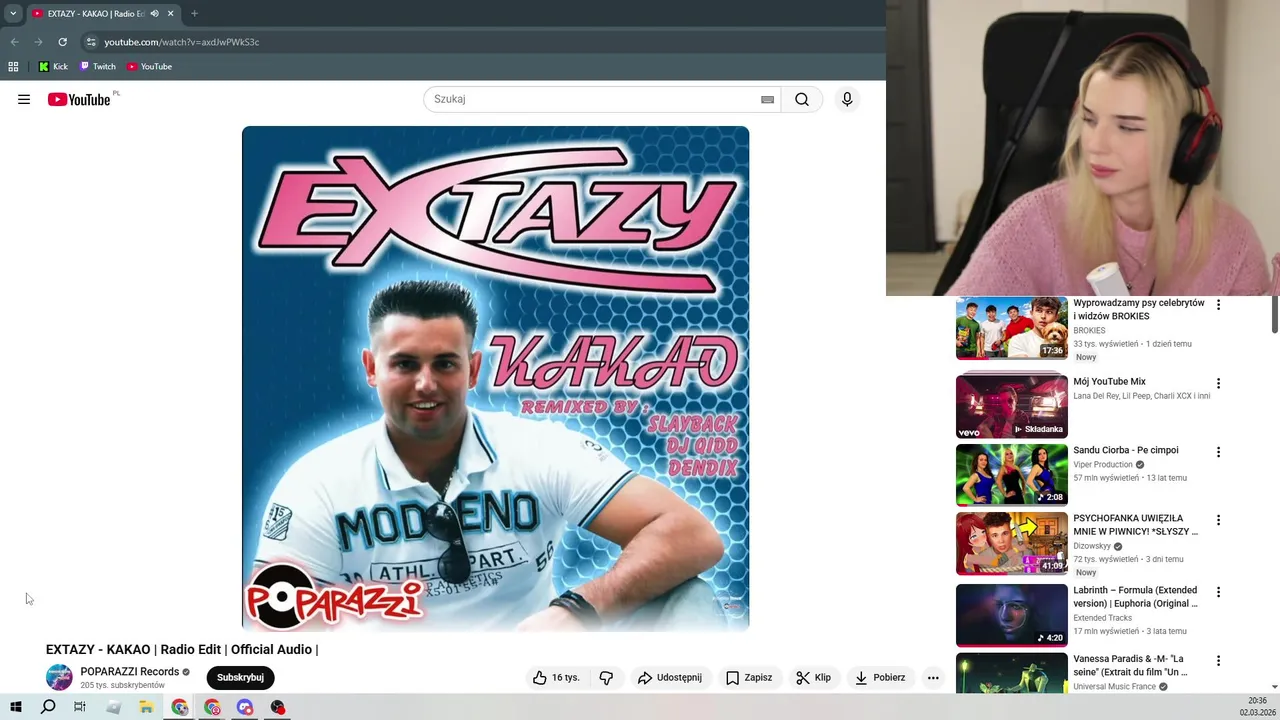1280x720 pixels.
Task: Subscribe with the Subskrybuj button
Action: click(x=240, y=677)
